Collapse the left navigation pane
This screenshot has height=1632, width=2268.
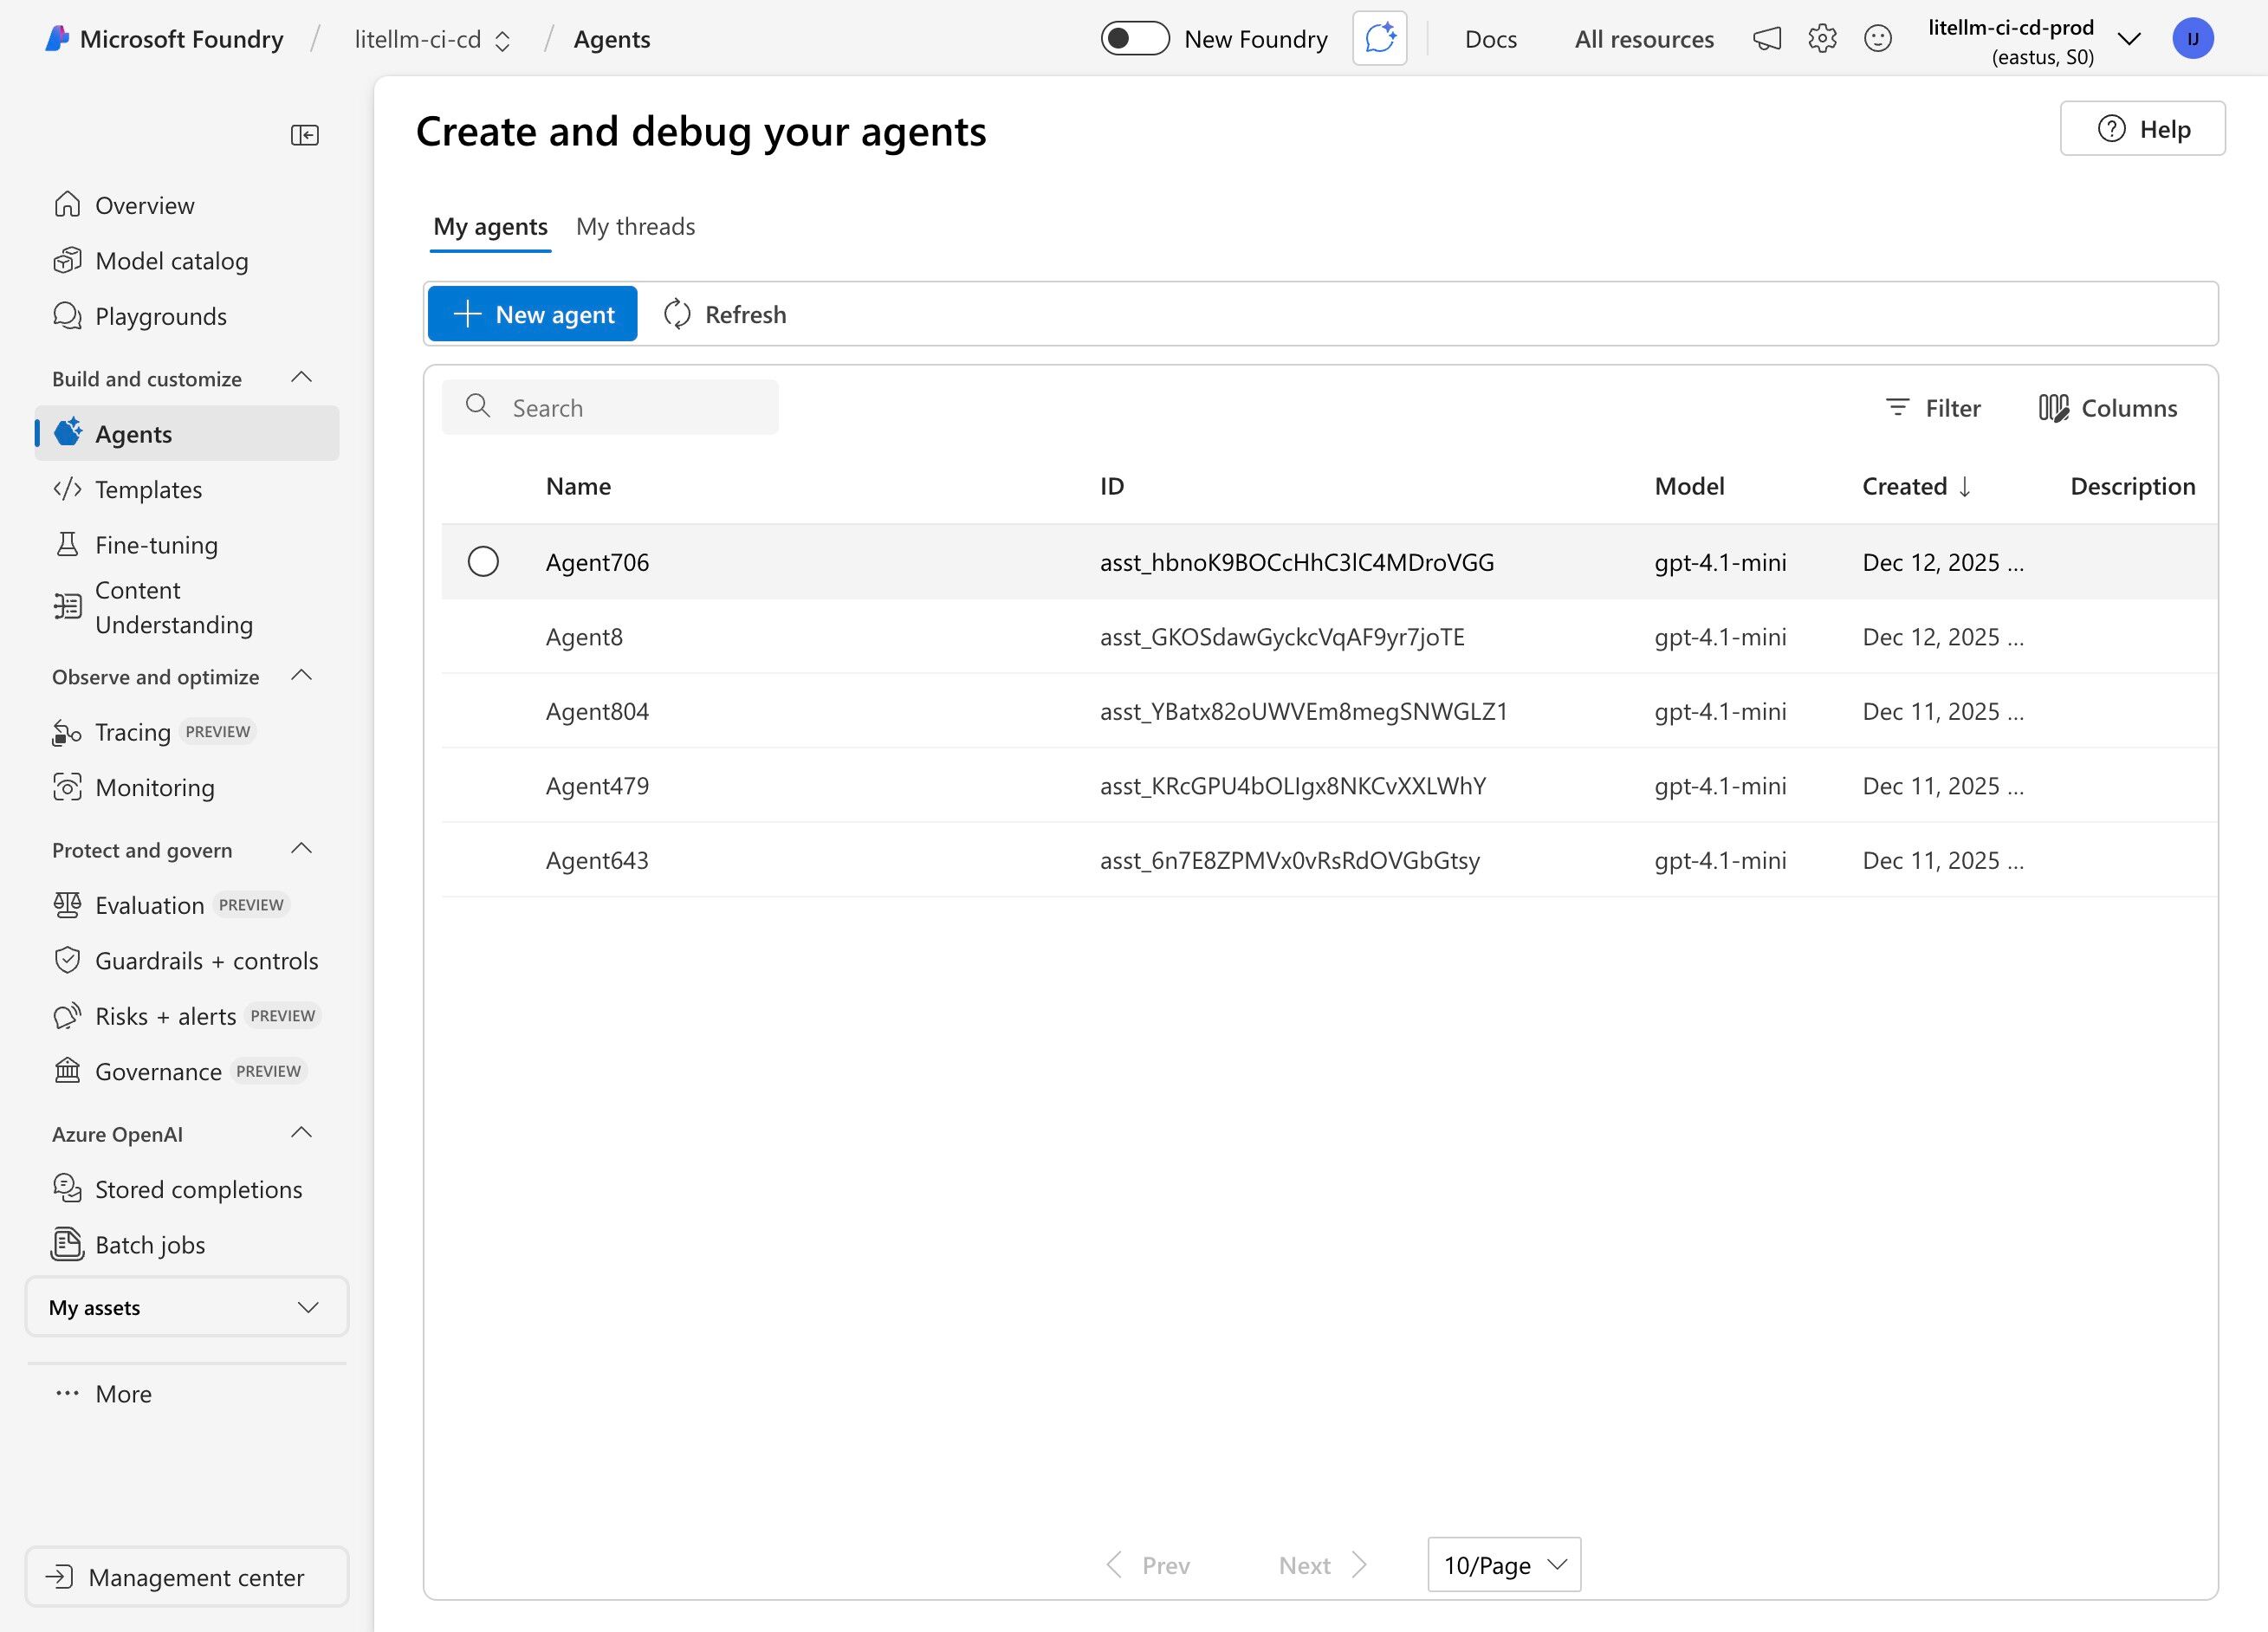(304, 134)
